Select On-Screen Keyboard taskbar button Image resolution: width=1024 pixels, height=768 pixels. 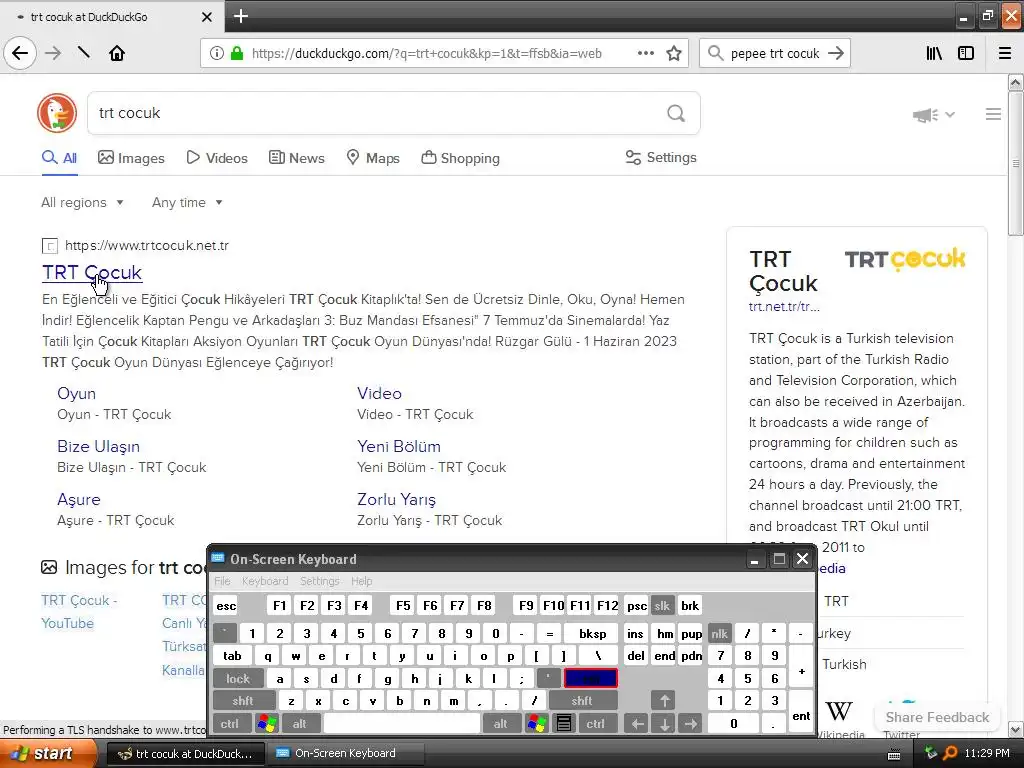pos(345,754)
